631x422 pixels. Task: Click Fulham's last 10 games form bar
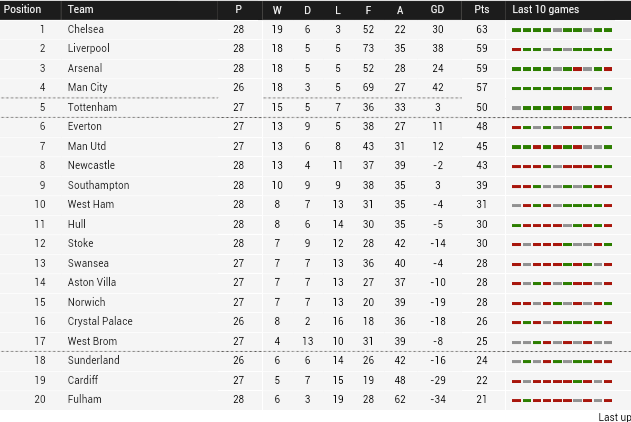562,400
